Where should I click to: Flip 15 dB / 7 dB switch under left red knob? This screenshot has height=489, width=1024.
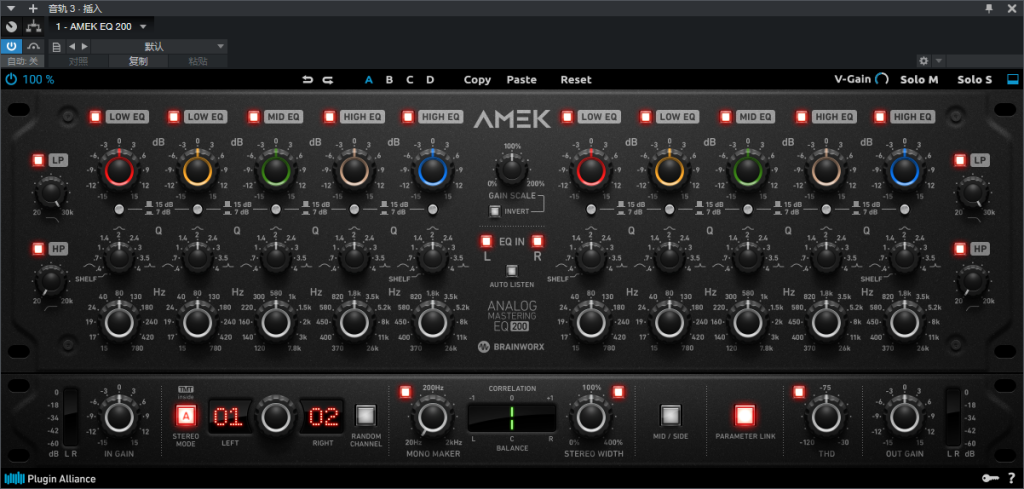pos(119,209)
